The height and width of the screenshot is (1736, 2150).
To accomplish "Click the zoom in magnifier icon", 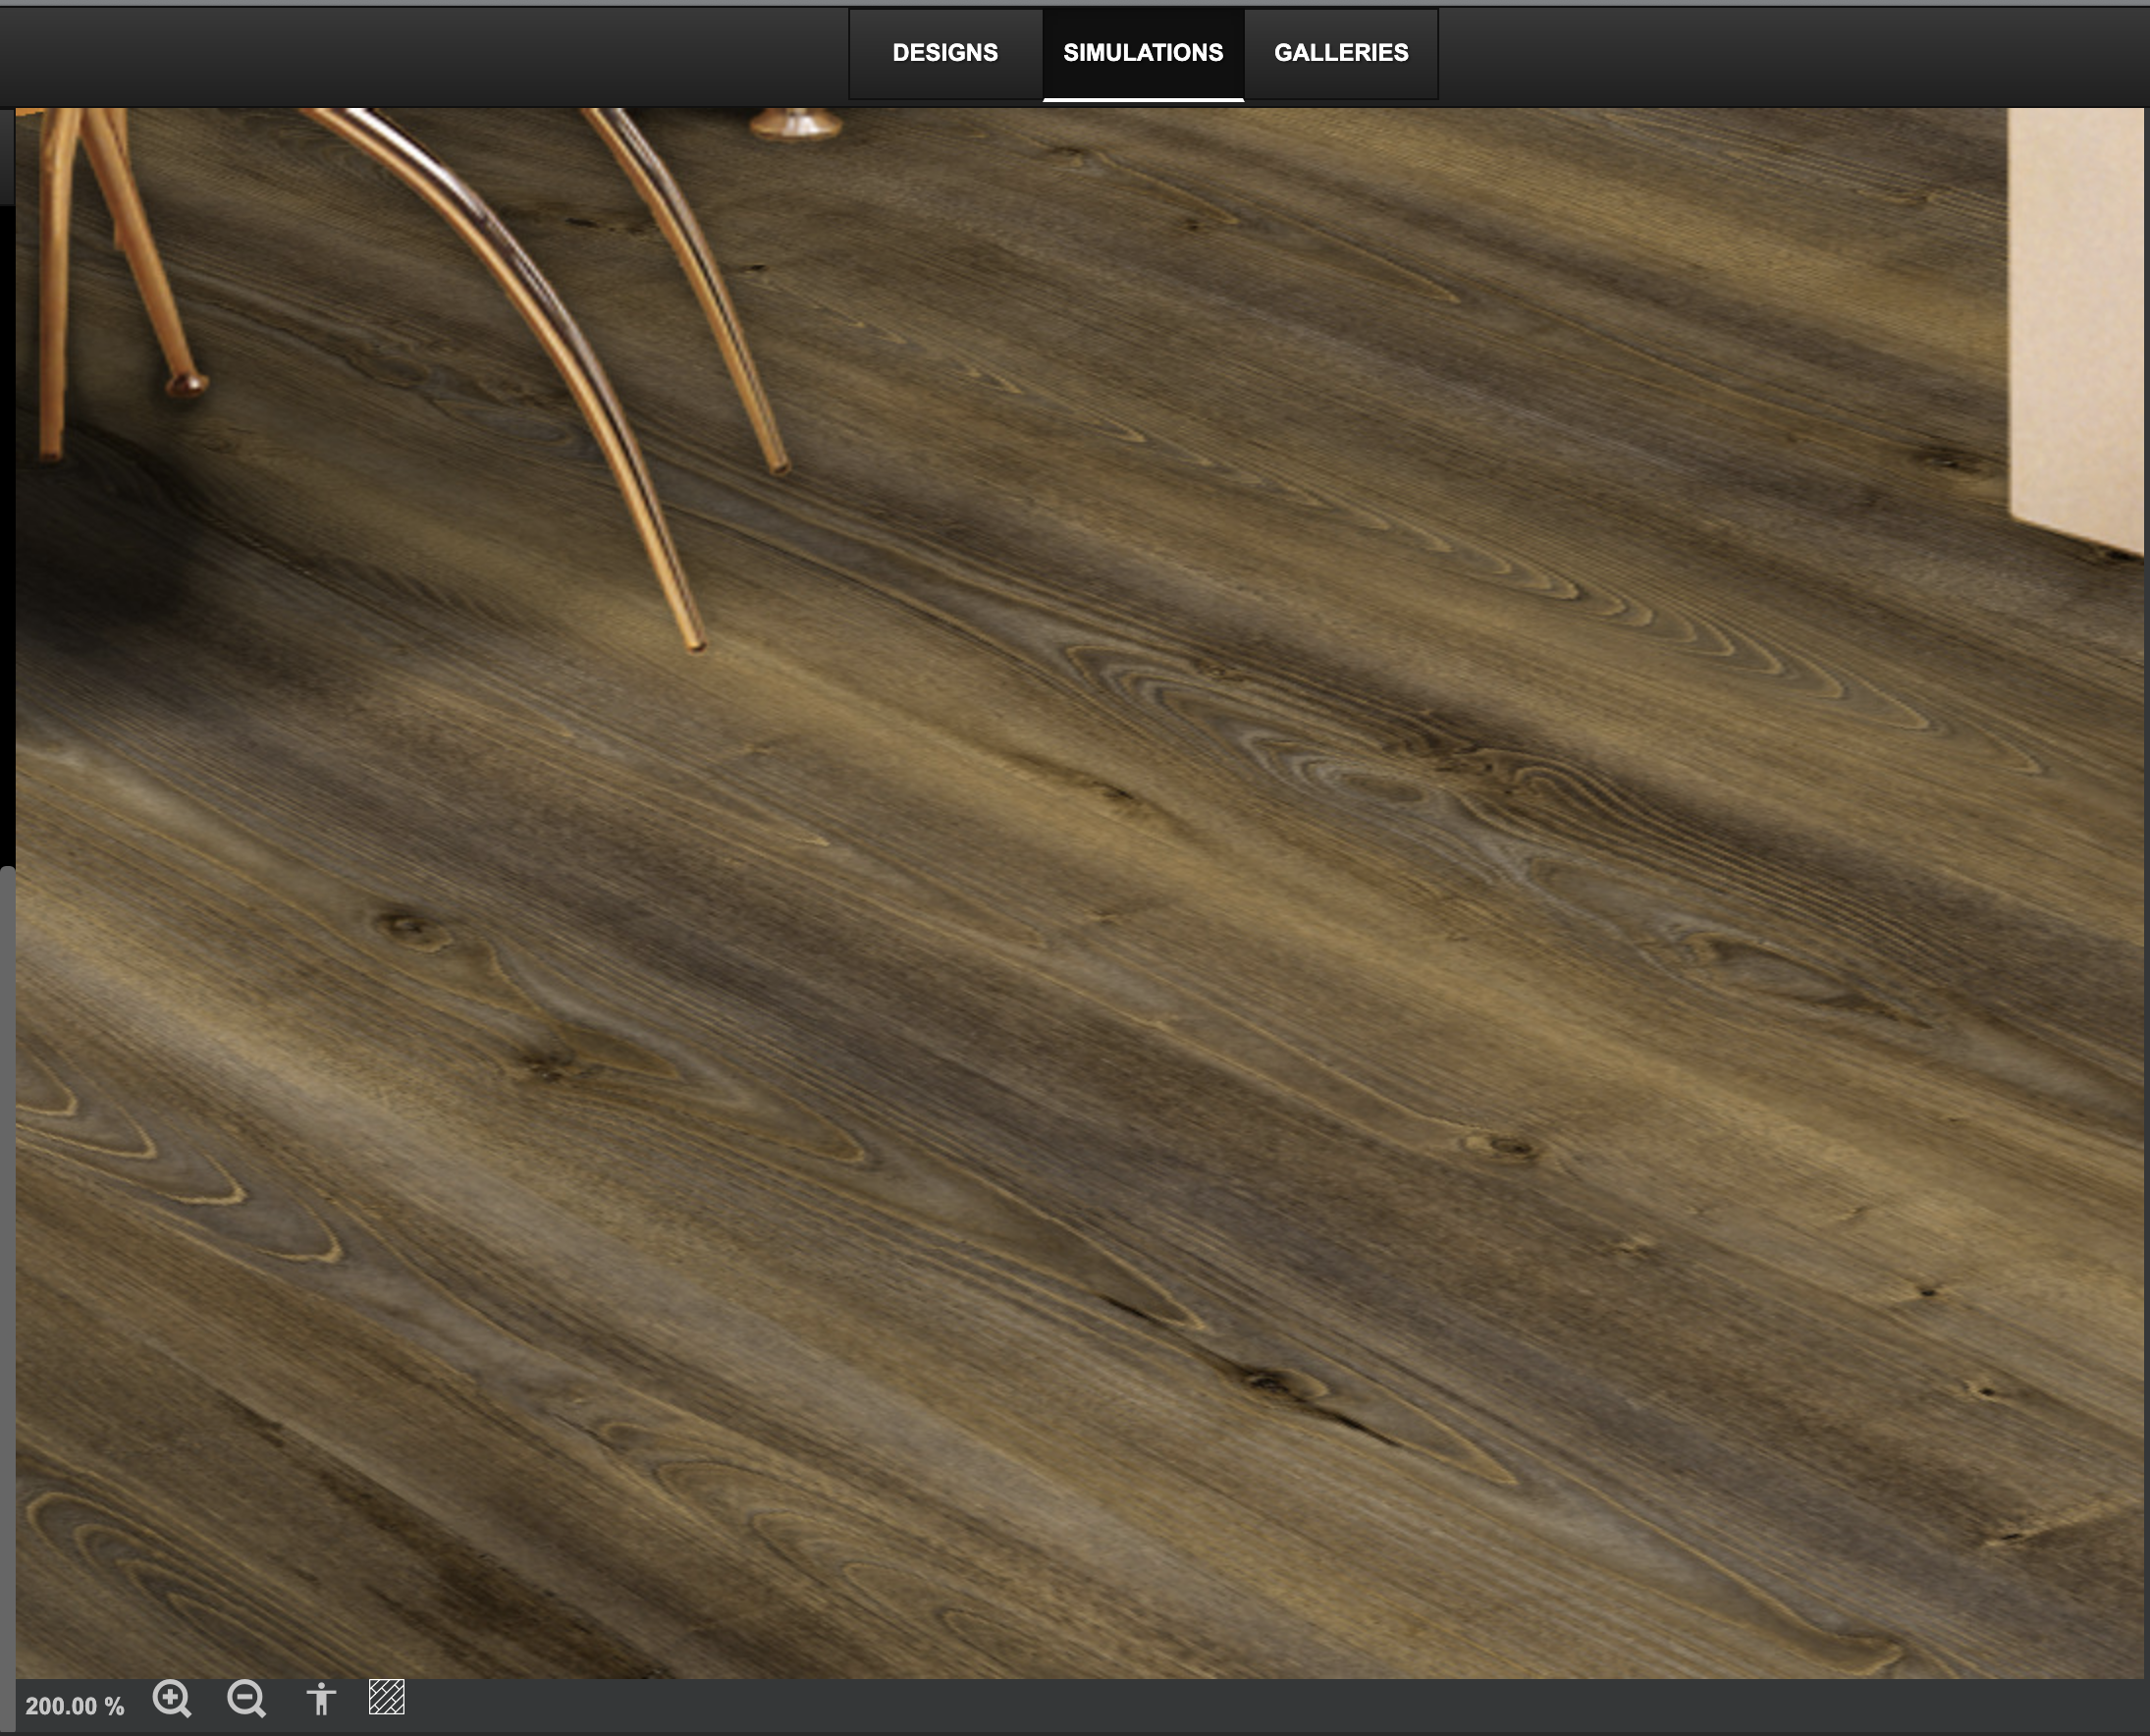I will (171, 1699).
